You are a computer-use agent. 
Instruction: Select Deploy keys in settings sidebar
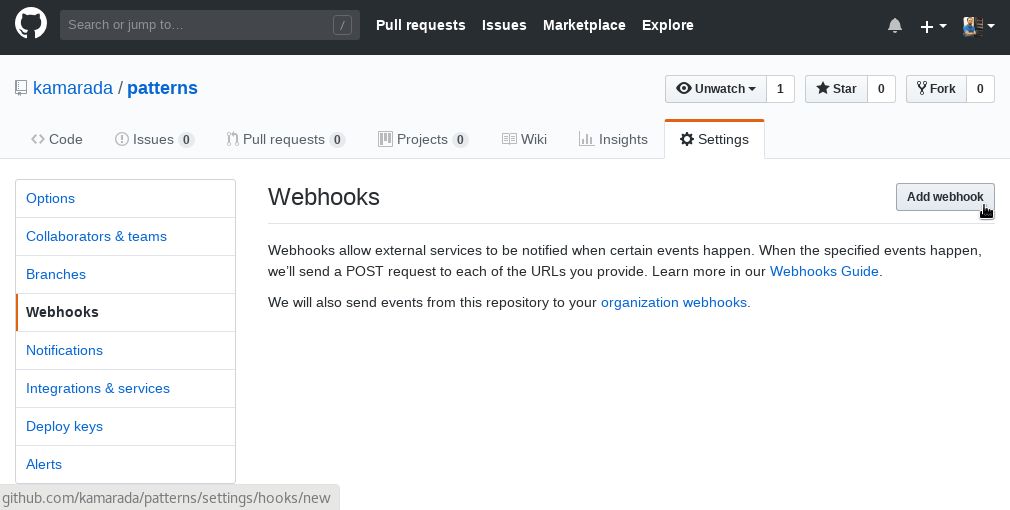tap(126, 426)
